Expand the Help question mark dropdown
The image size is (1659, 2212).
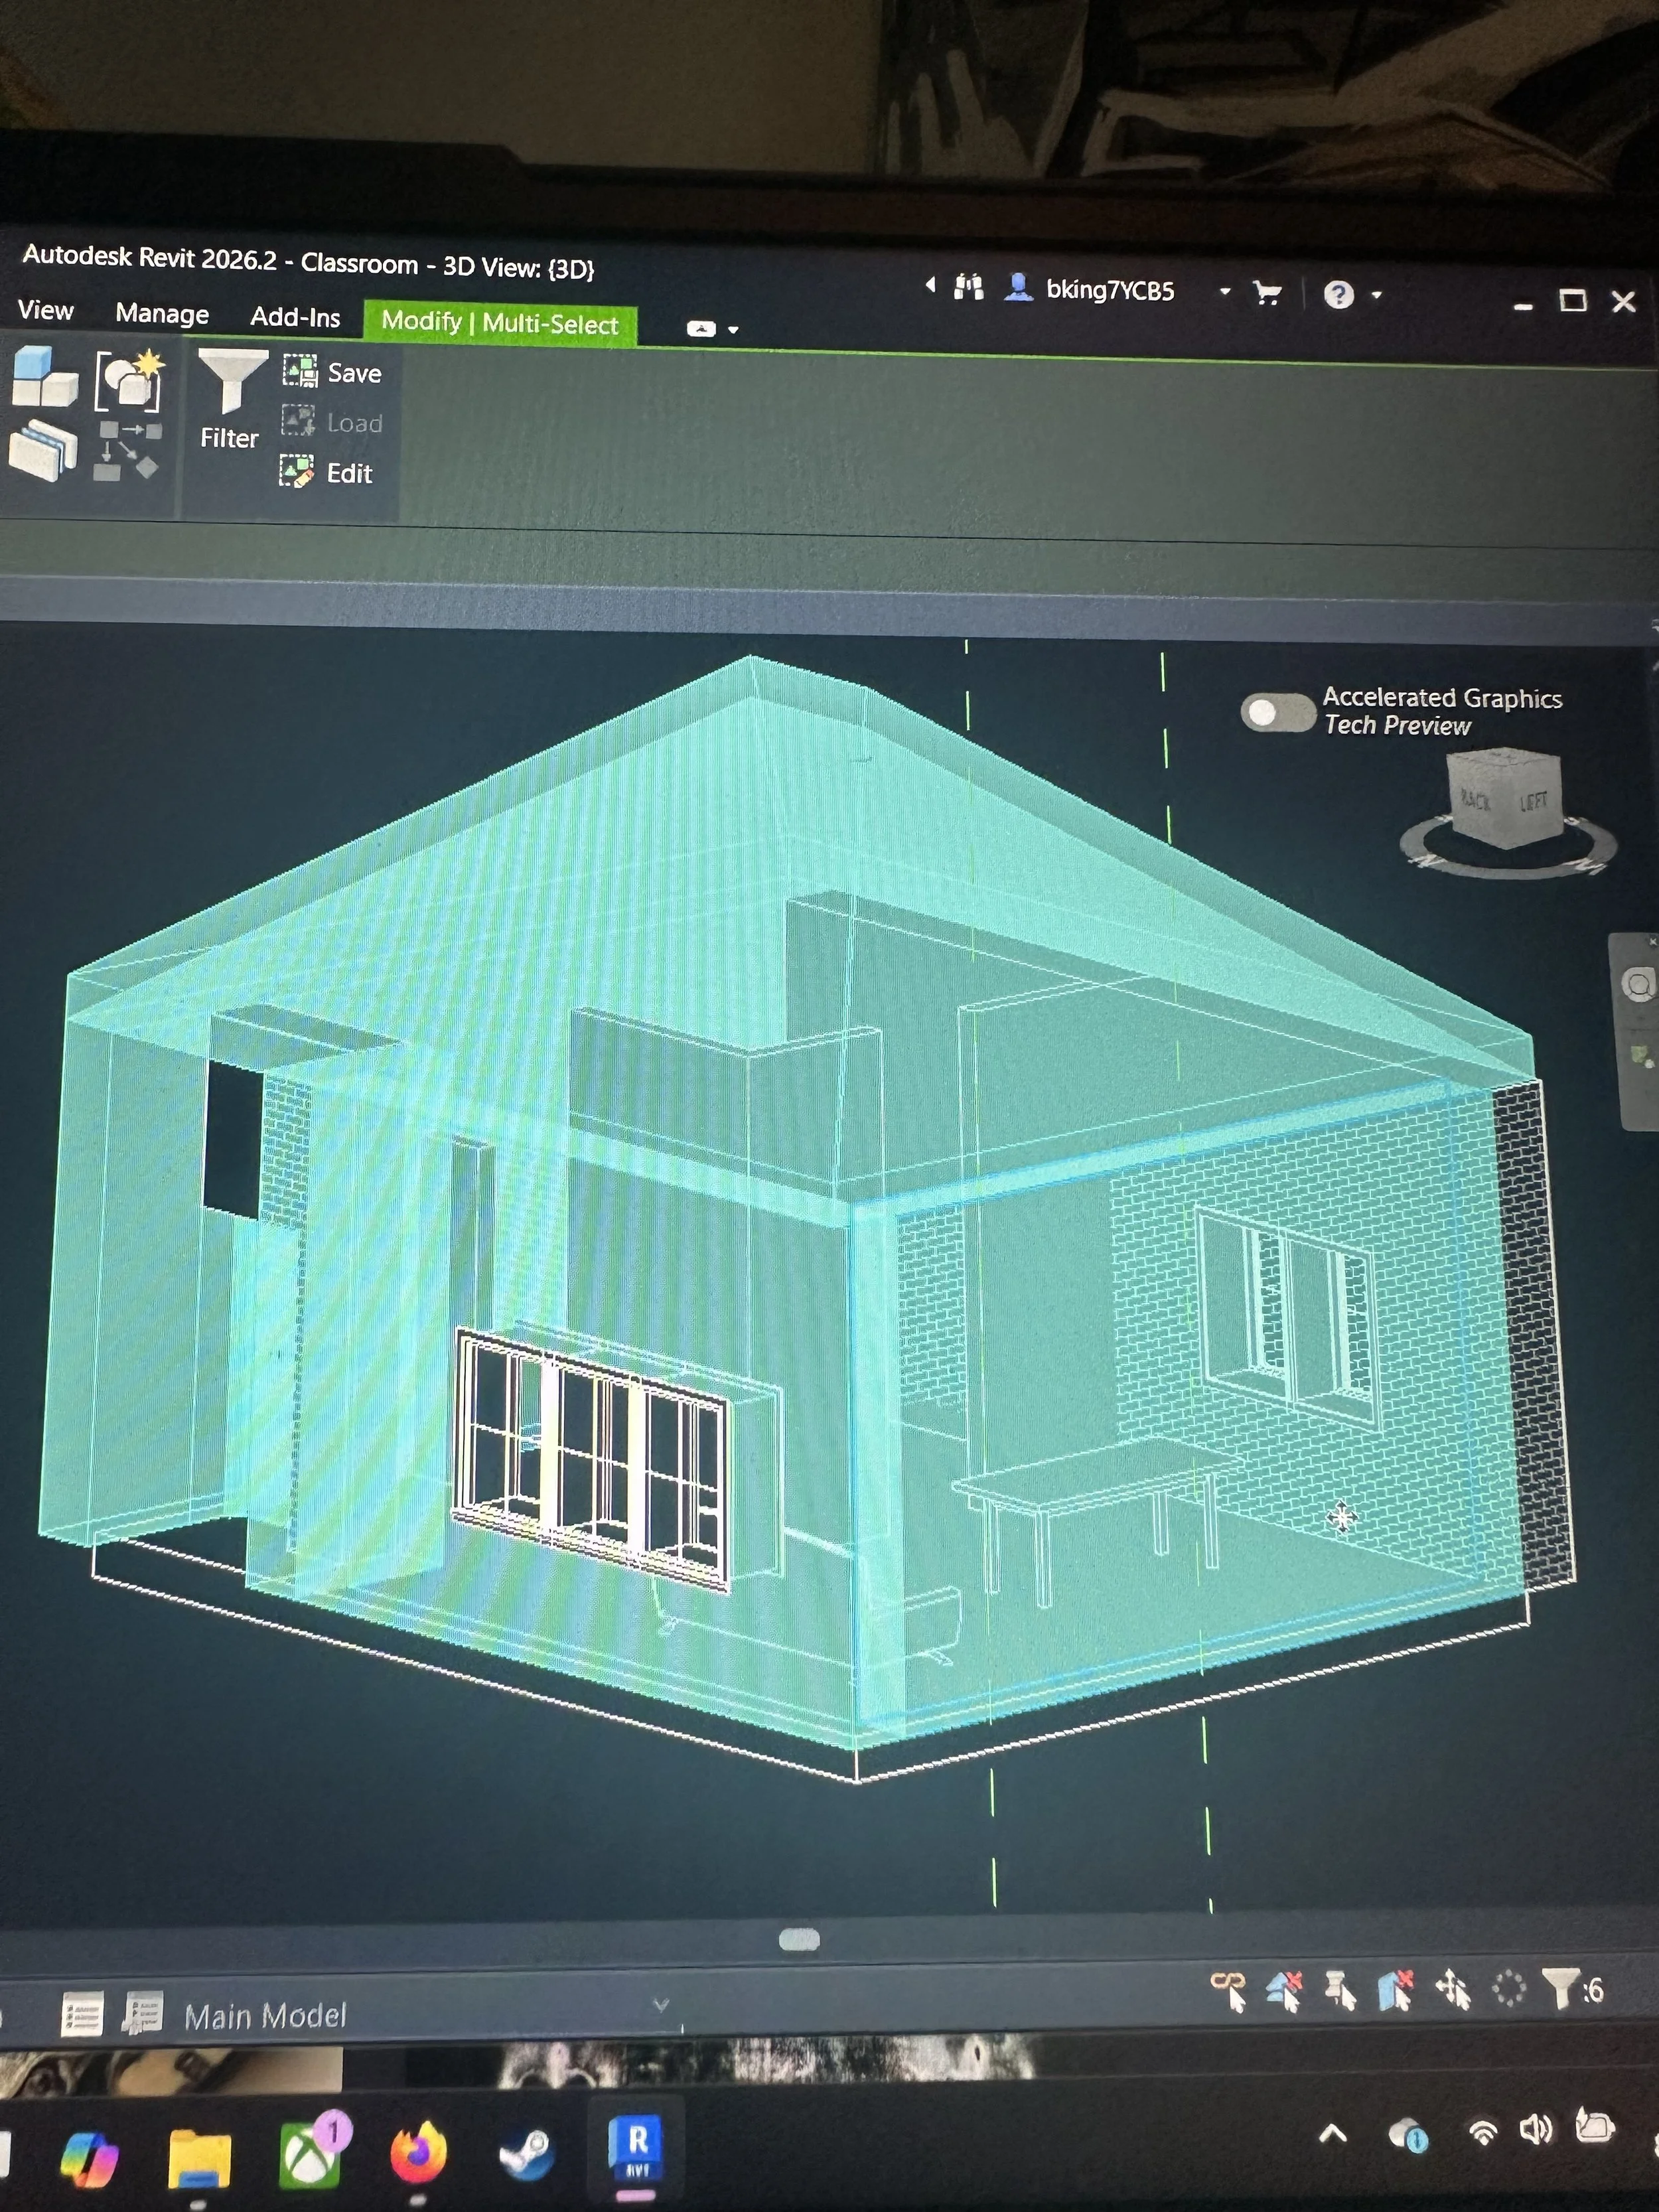tap(1377, 295)
